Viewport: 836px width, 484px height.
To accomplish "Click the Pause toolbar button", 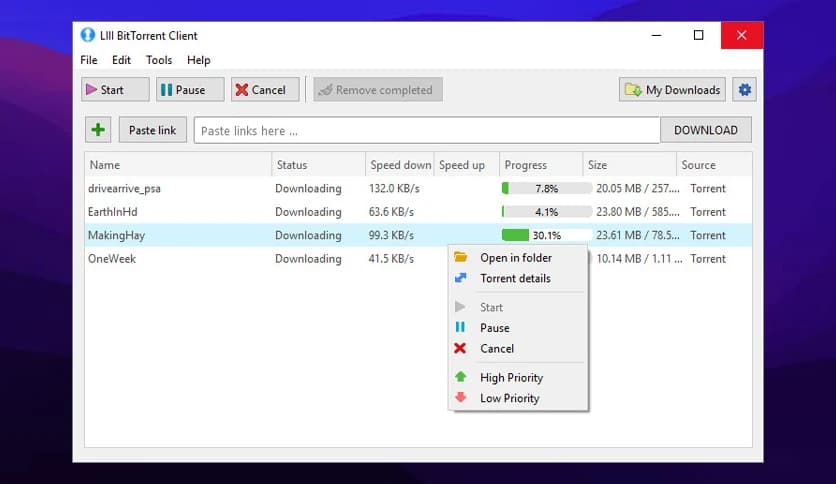I will (x=190, y=90).
